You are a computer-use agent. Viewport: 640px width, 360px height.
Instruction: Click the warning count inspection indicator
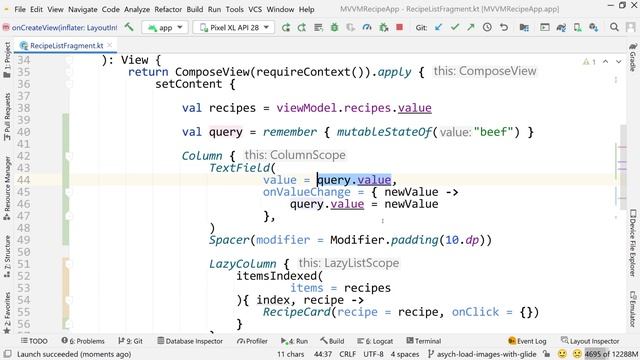click(589, 62)
